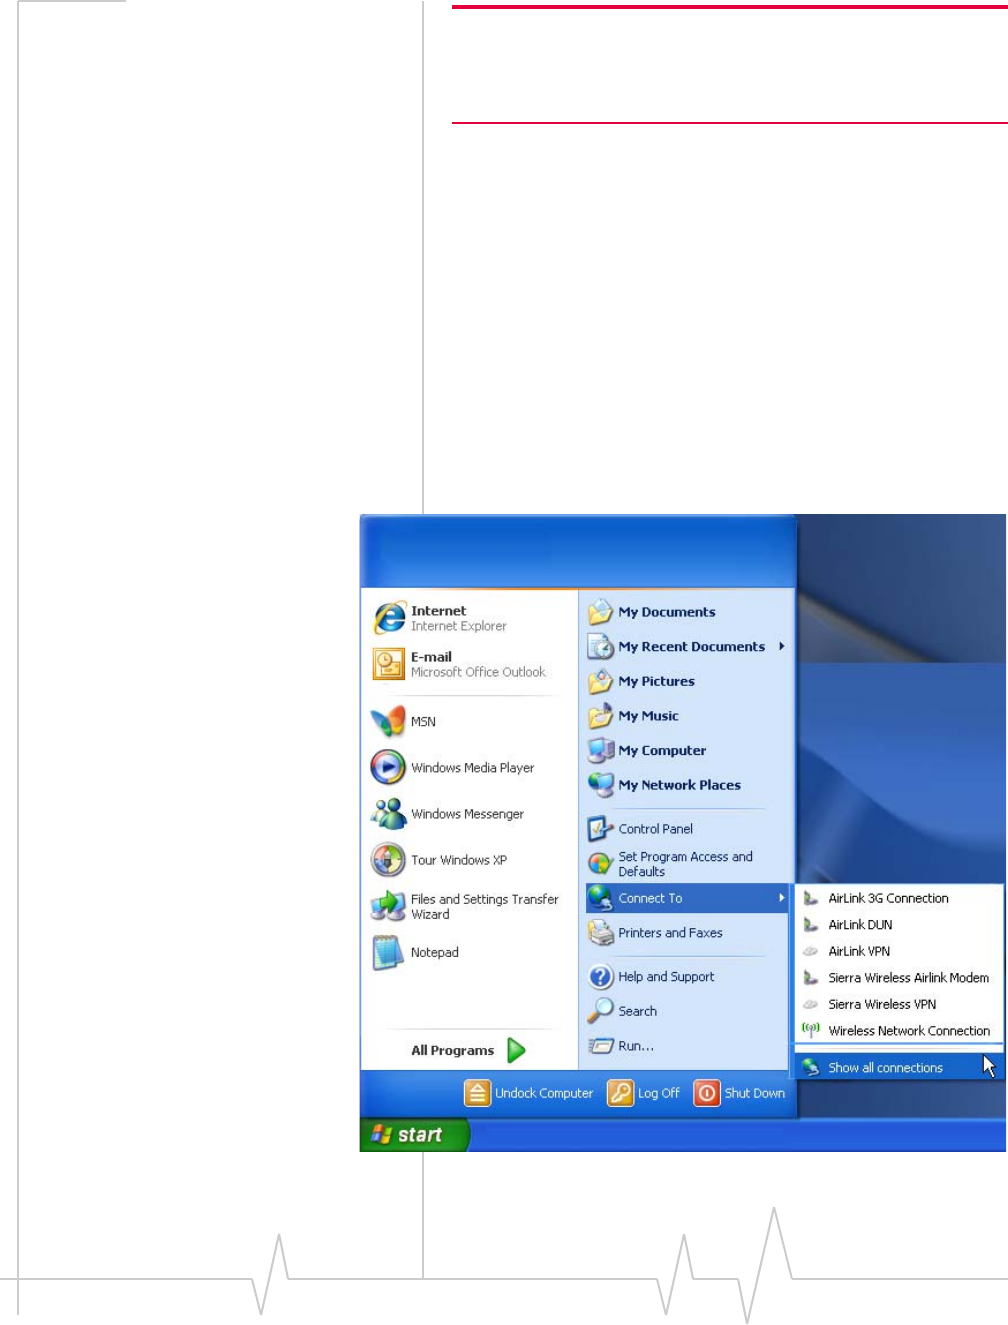
Task: Open My Network Places icon
Action: click(x=601, y=785)
